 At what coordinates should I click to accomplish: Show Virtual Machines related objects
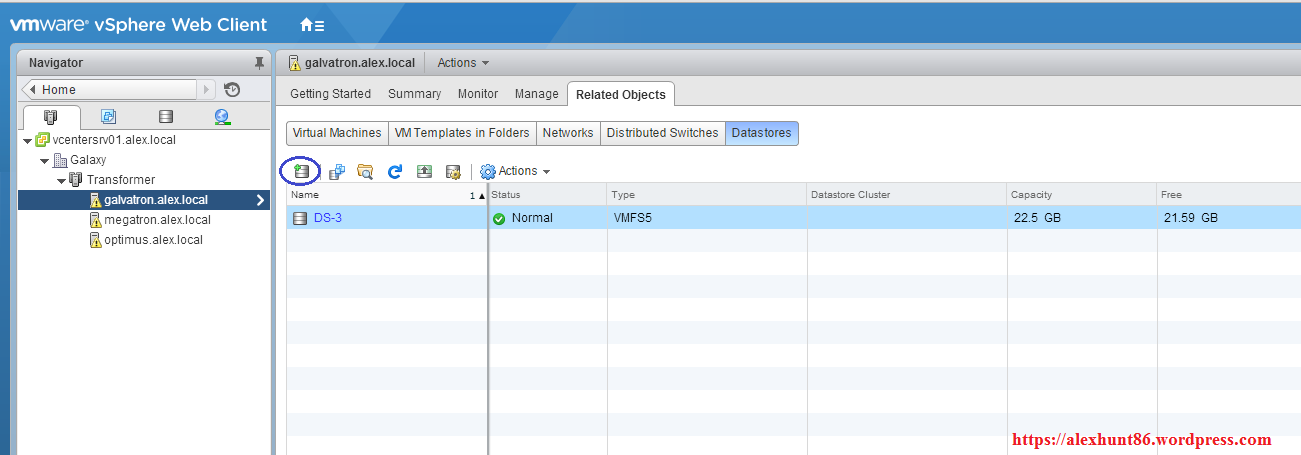click(337, 133)
